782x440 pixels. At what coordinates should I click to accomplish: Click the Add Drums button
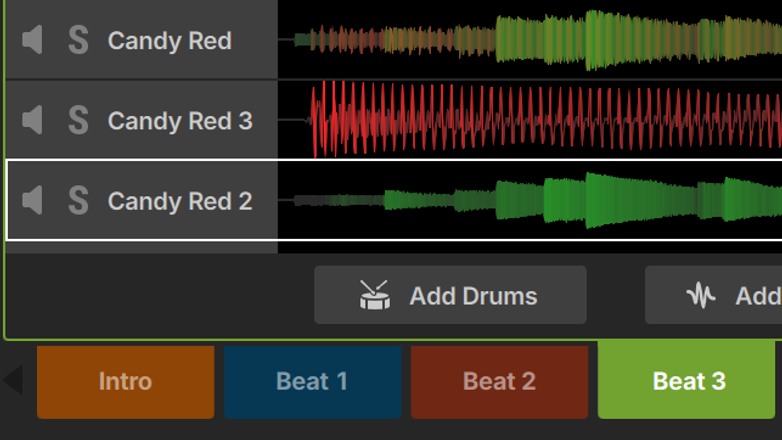coord(450,295)
